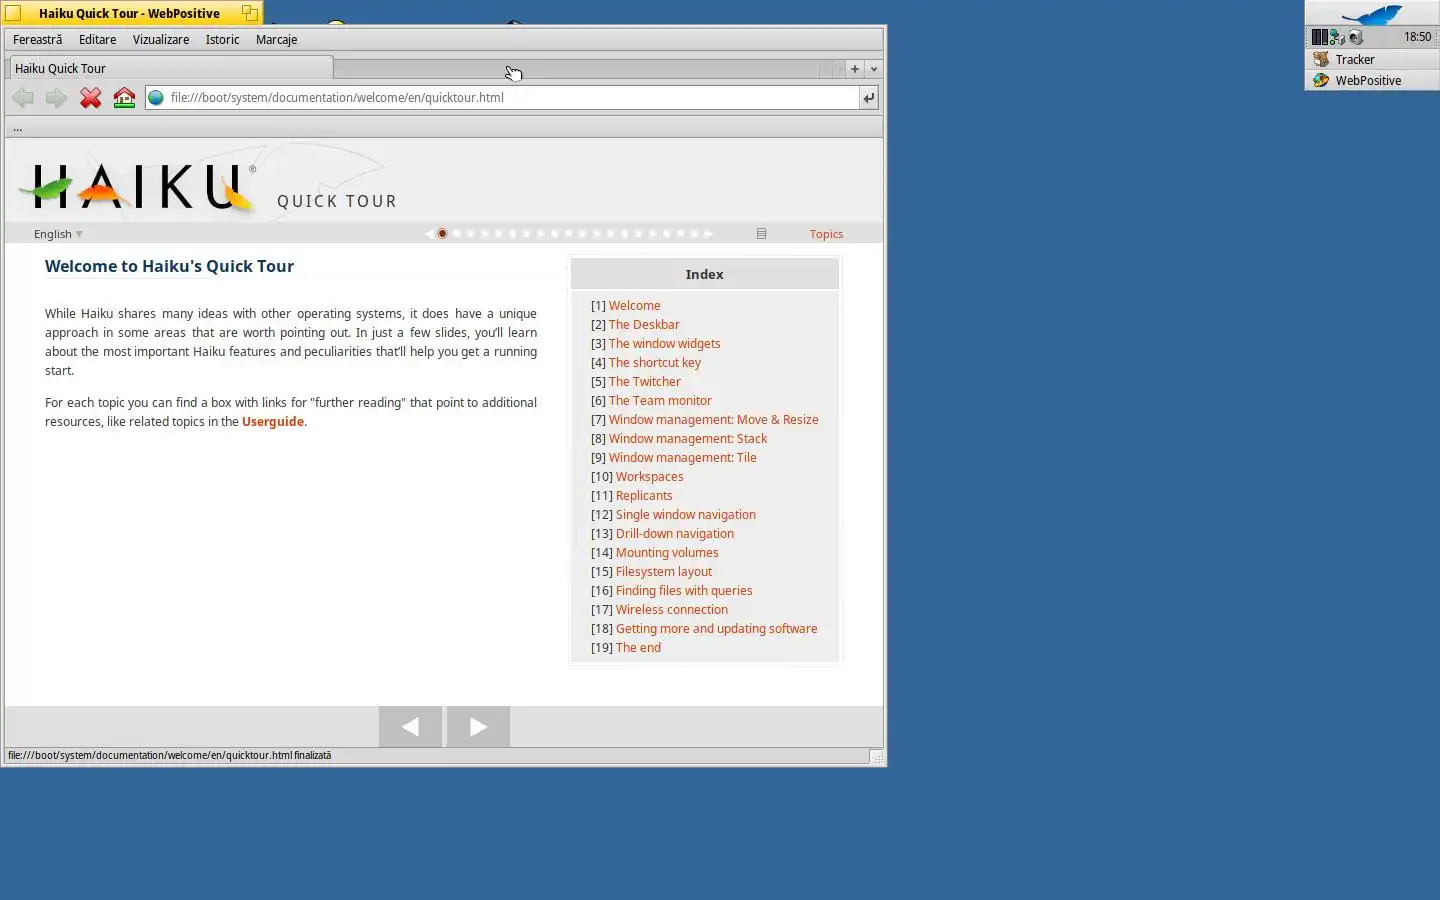
Task: Open the Haiku leaf Deskbar menu
Action: pos(1372,14)
